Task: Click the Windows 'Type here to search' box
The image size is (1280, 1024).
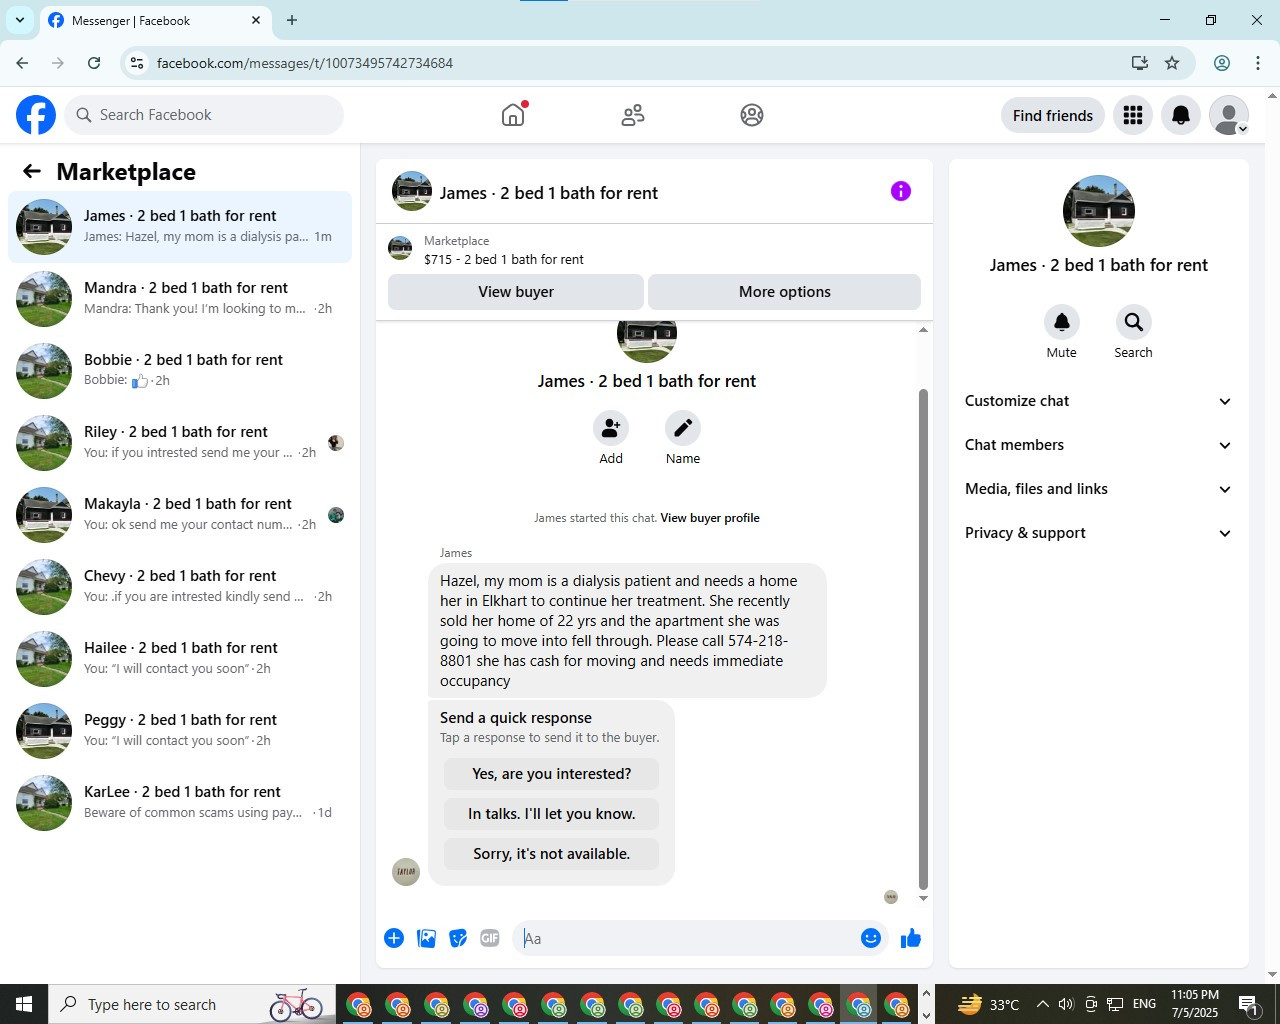Action: 190,1004
